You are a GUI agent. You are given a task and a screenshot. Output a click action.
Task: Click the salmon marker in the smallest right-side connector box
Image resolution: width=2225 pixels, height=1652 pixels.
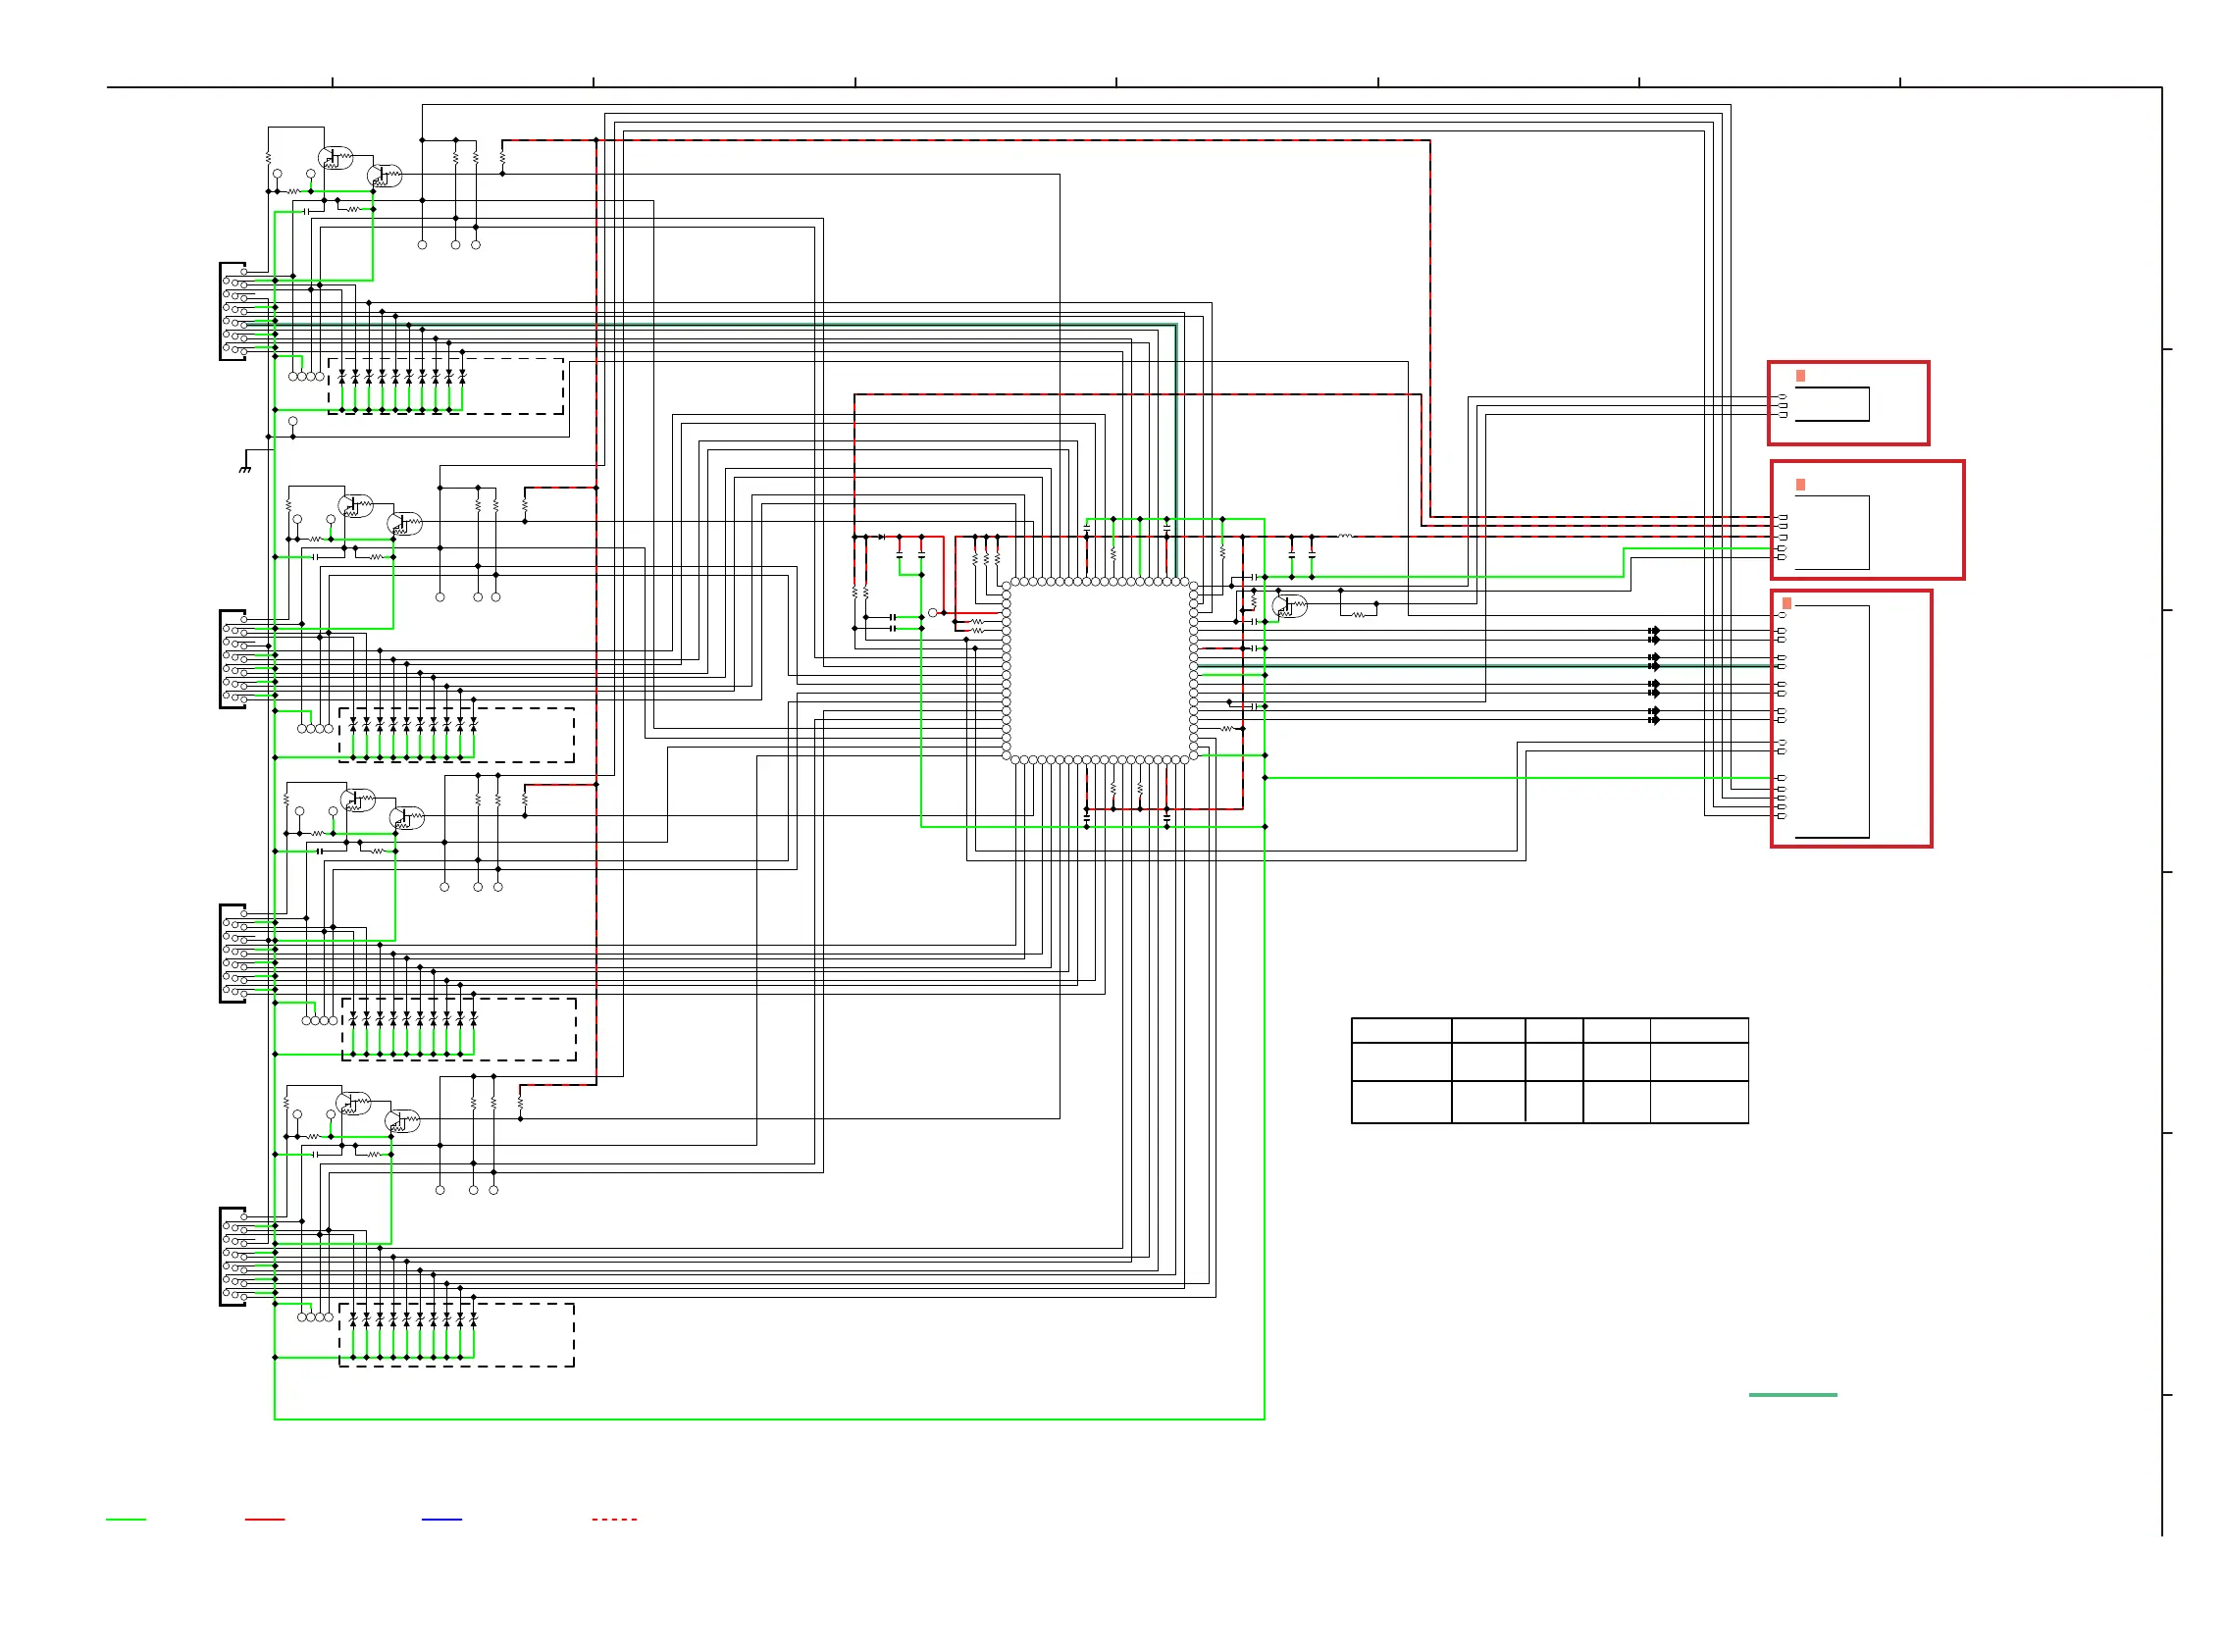pyautogui.click(x=1800, y=376)
